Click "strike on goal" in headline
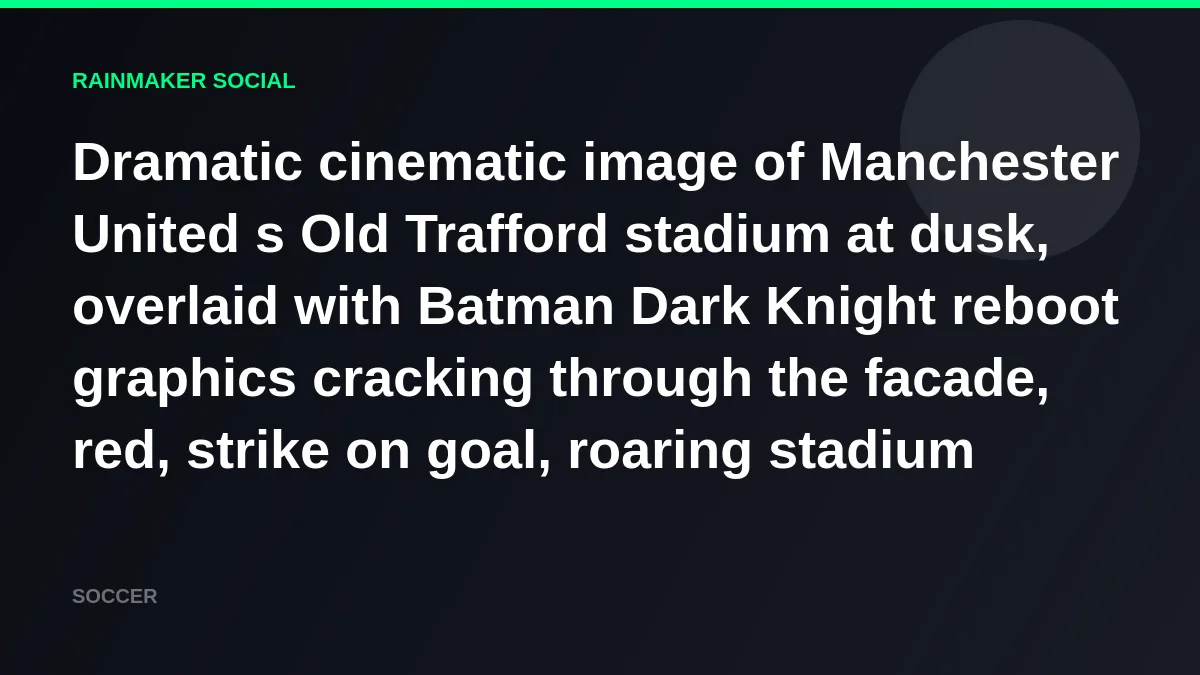Viewport: 1200px width, 675px height. point(368,450)
